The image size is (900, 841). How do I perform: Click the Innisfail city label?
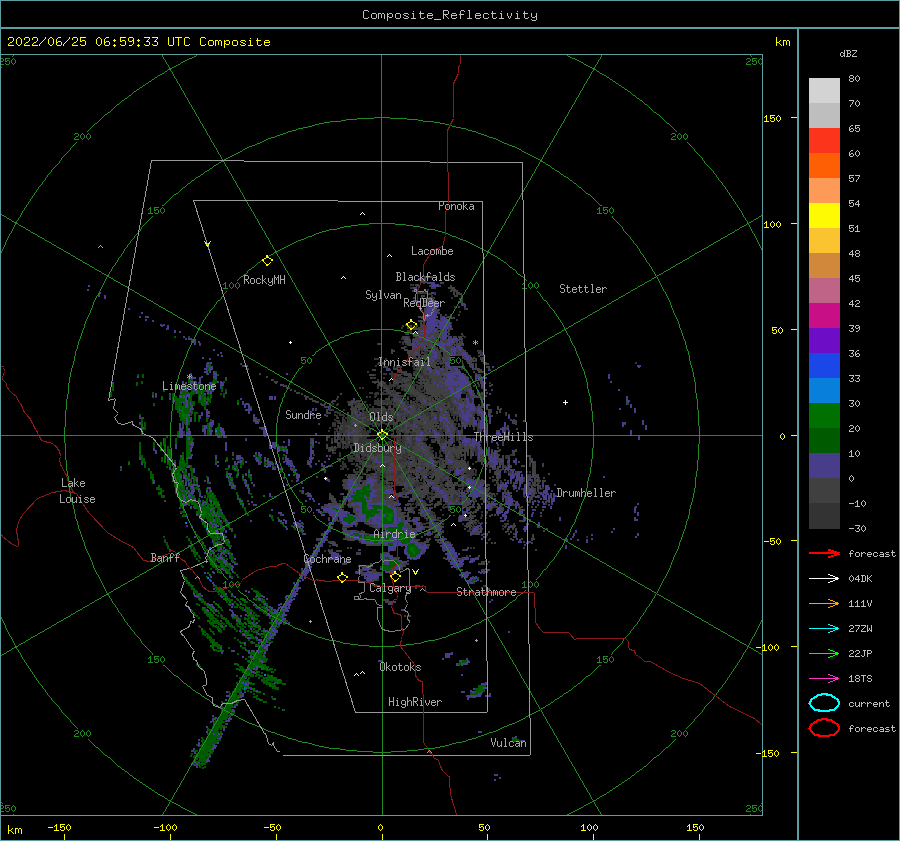point(404,362)
